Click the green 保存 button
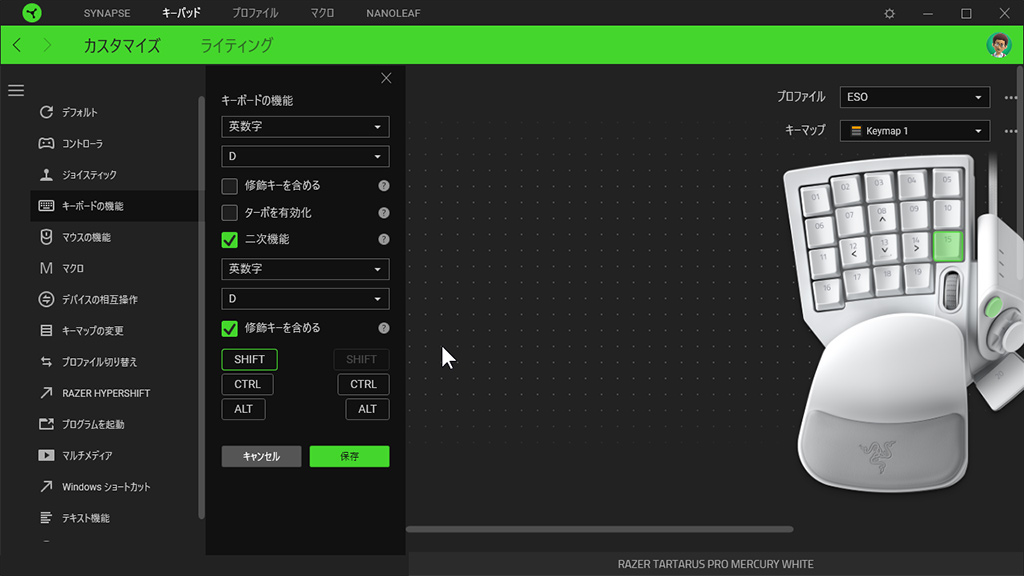 point(349,456)
